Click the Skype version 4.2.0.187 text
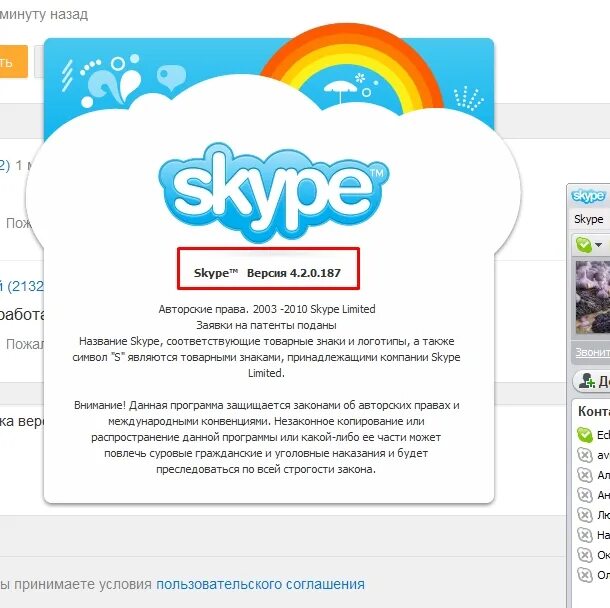Screen dimensions: 610x608 pos(268,273)
